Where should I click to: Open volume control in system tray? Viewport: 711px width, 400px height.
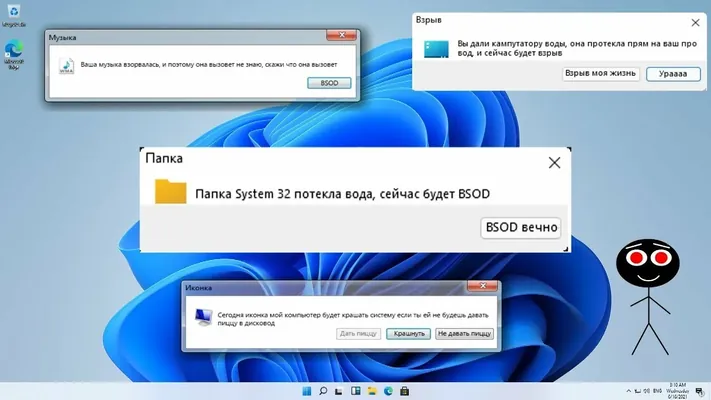pyautogui.click(x=646, y=391)
